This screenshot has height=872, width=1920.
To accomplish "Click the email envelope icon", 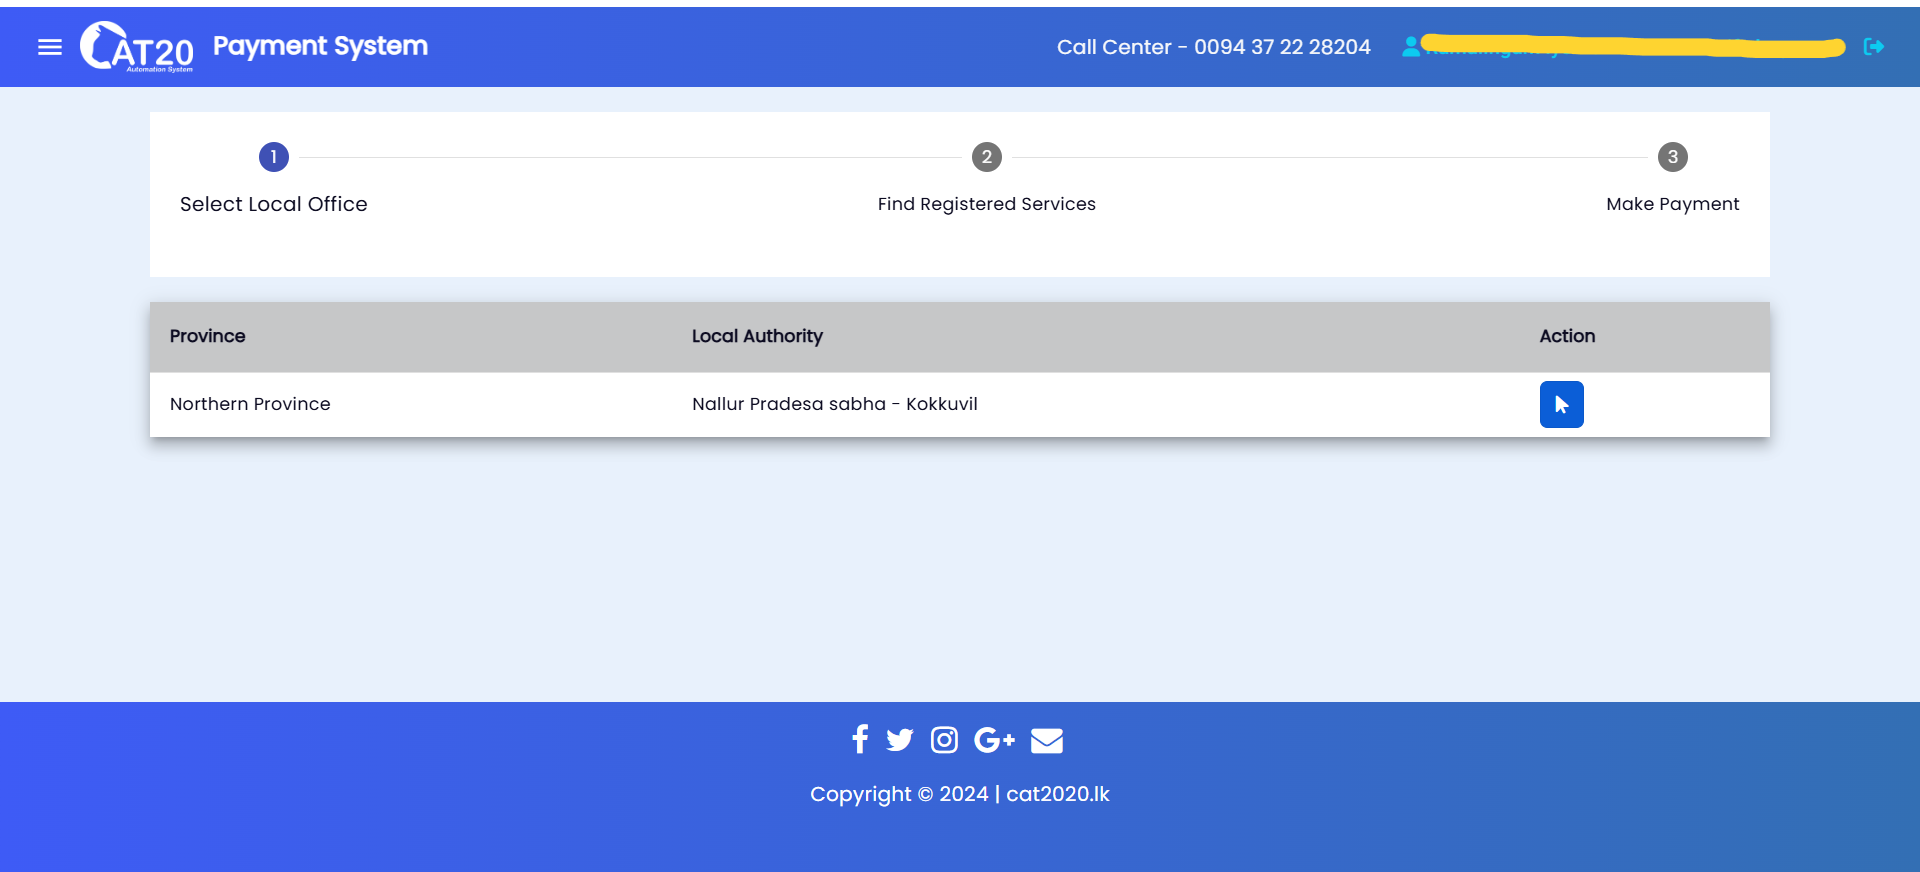I will [1047, 740].
